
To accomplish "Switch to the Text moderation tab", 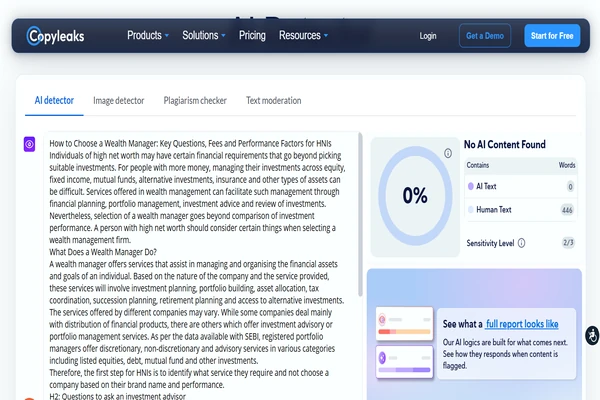I will tap(274, 101).
